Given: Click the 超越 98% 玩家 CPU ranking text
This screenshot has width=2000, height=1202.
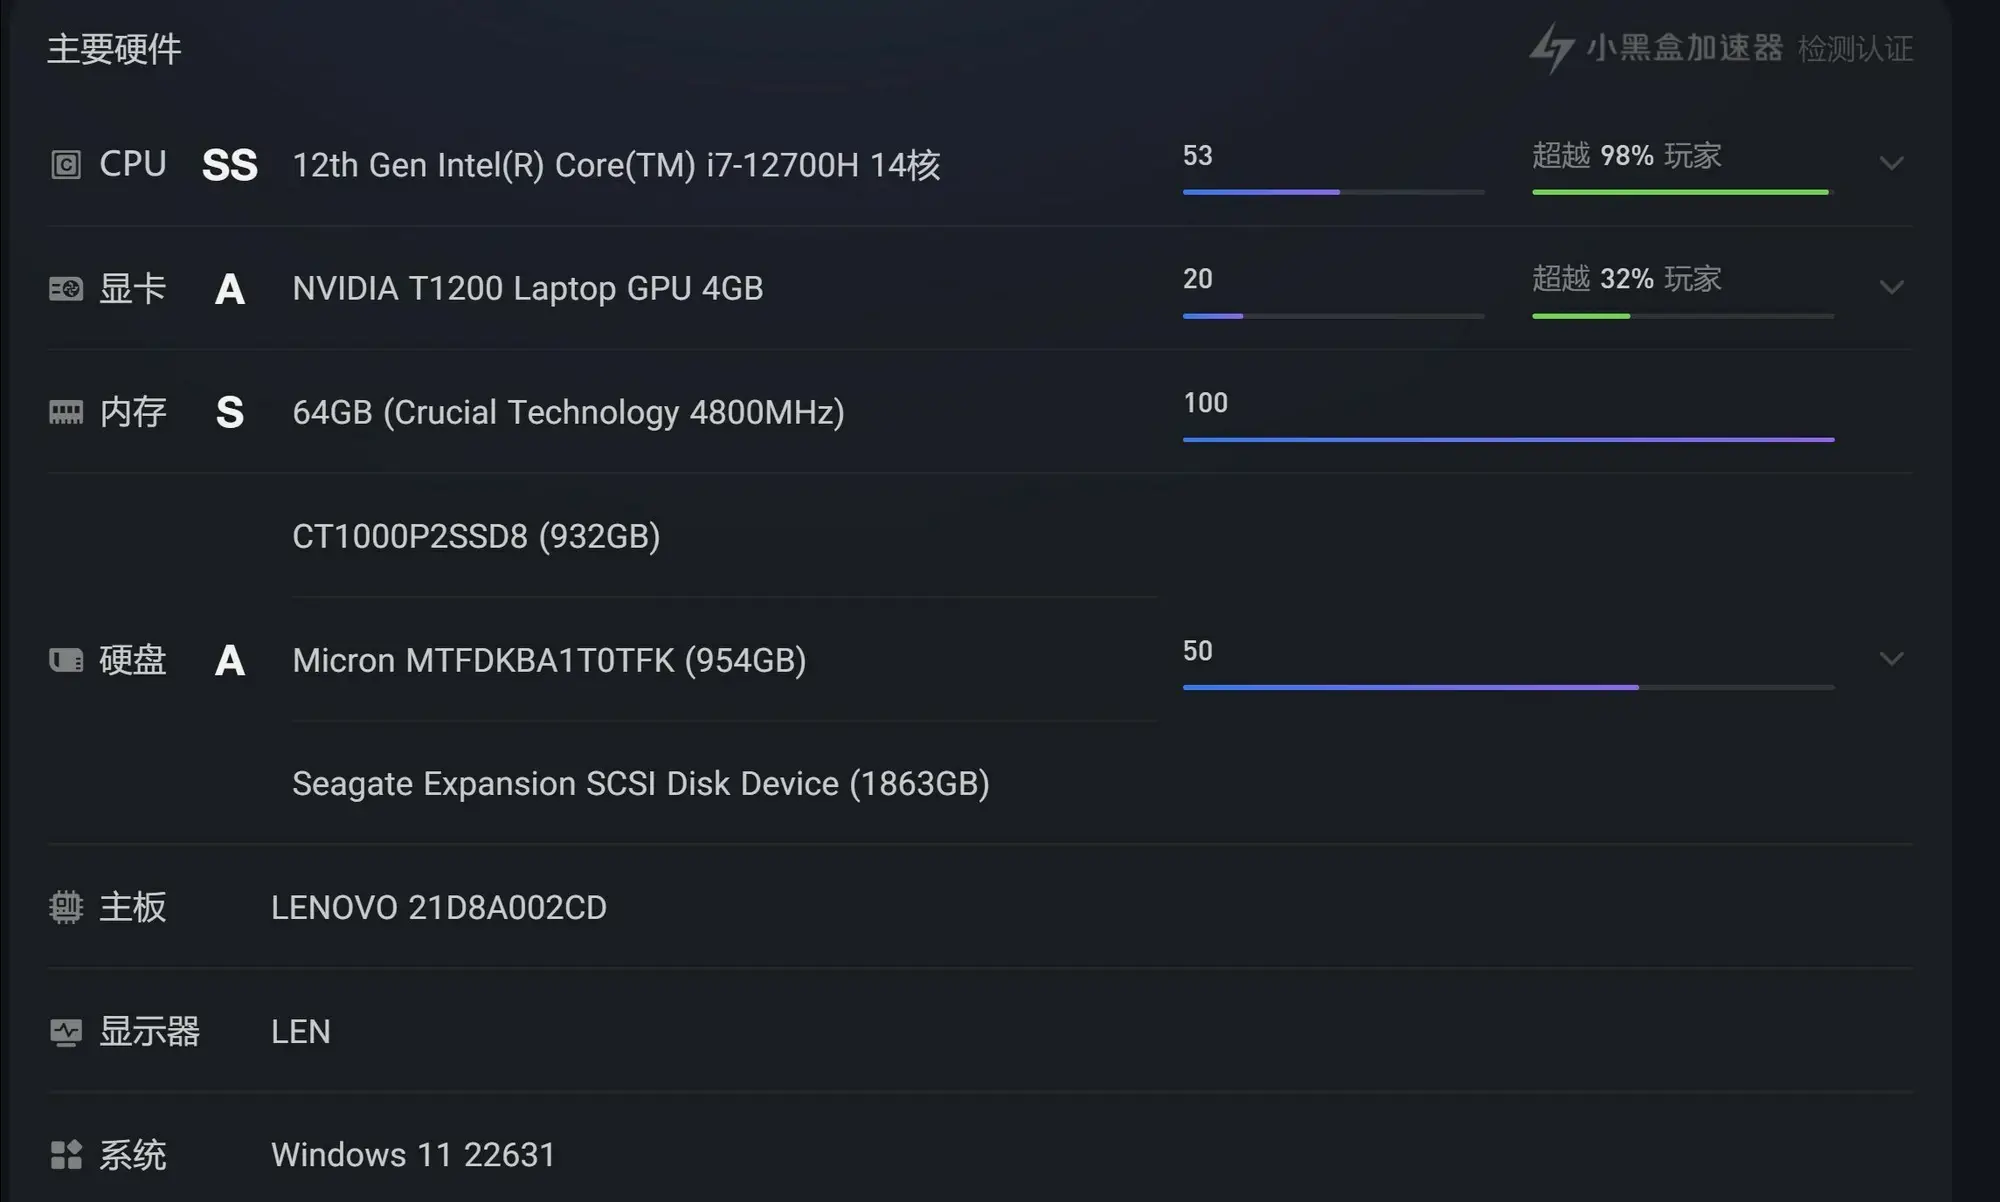Looking at the screenshot, I should 1627,156.
